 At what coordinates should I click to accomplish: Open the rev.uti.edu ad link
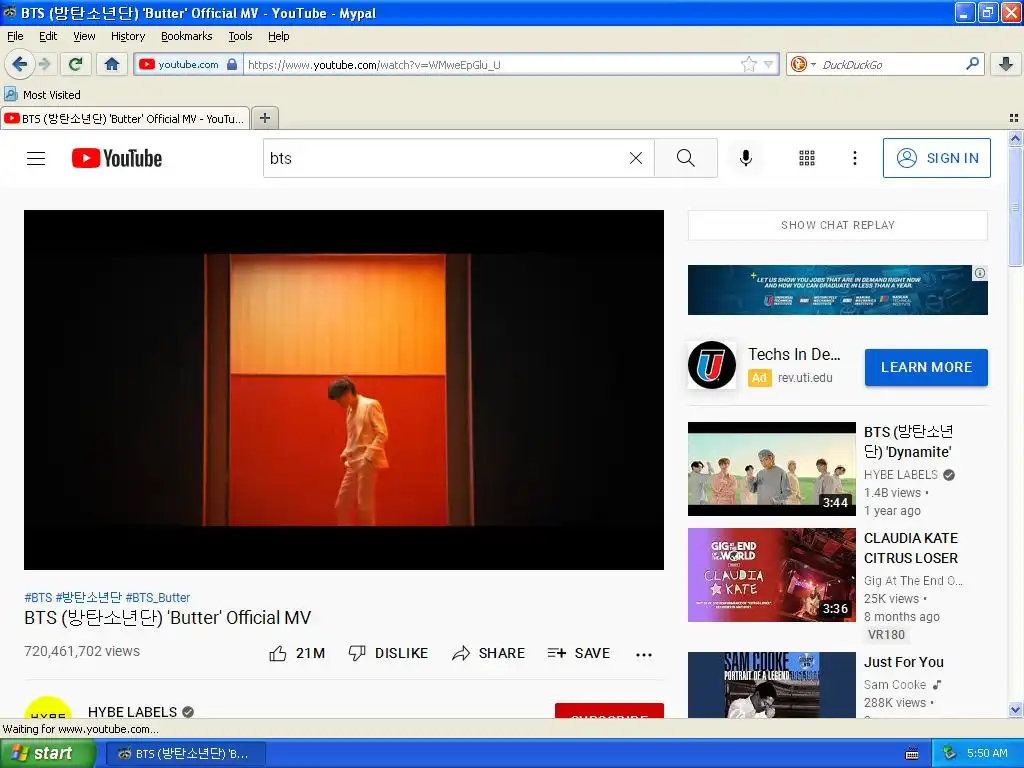[805, 377]
